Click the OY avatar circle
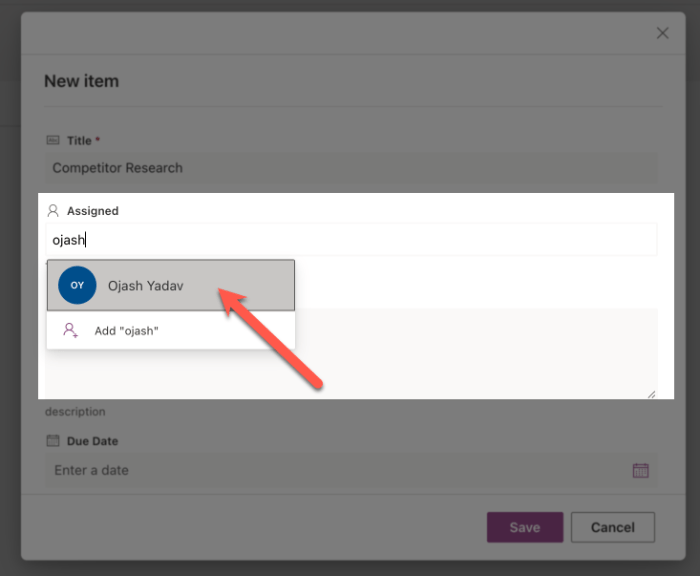 coord(77,285)
